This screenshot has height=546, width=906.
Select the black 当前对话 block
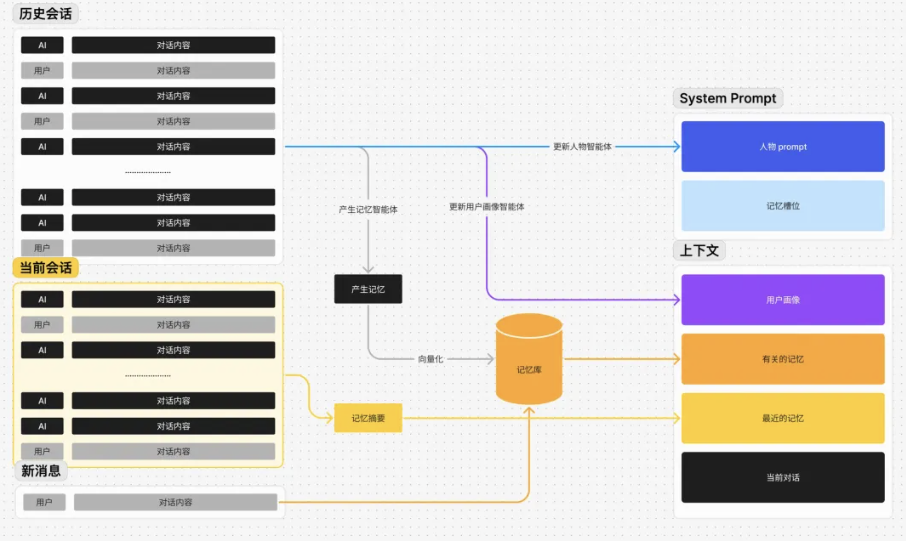782,477
